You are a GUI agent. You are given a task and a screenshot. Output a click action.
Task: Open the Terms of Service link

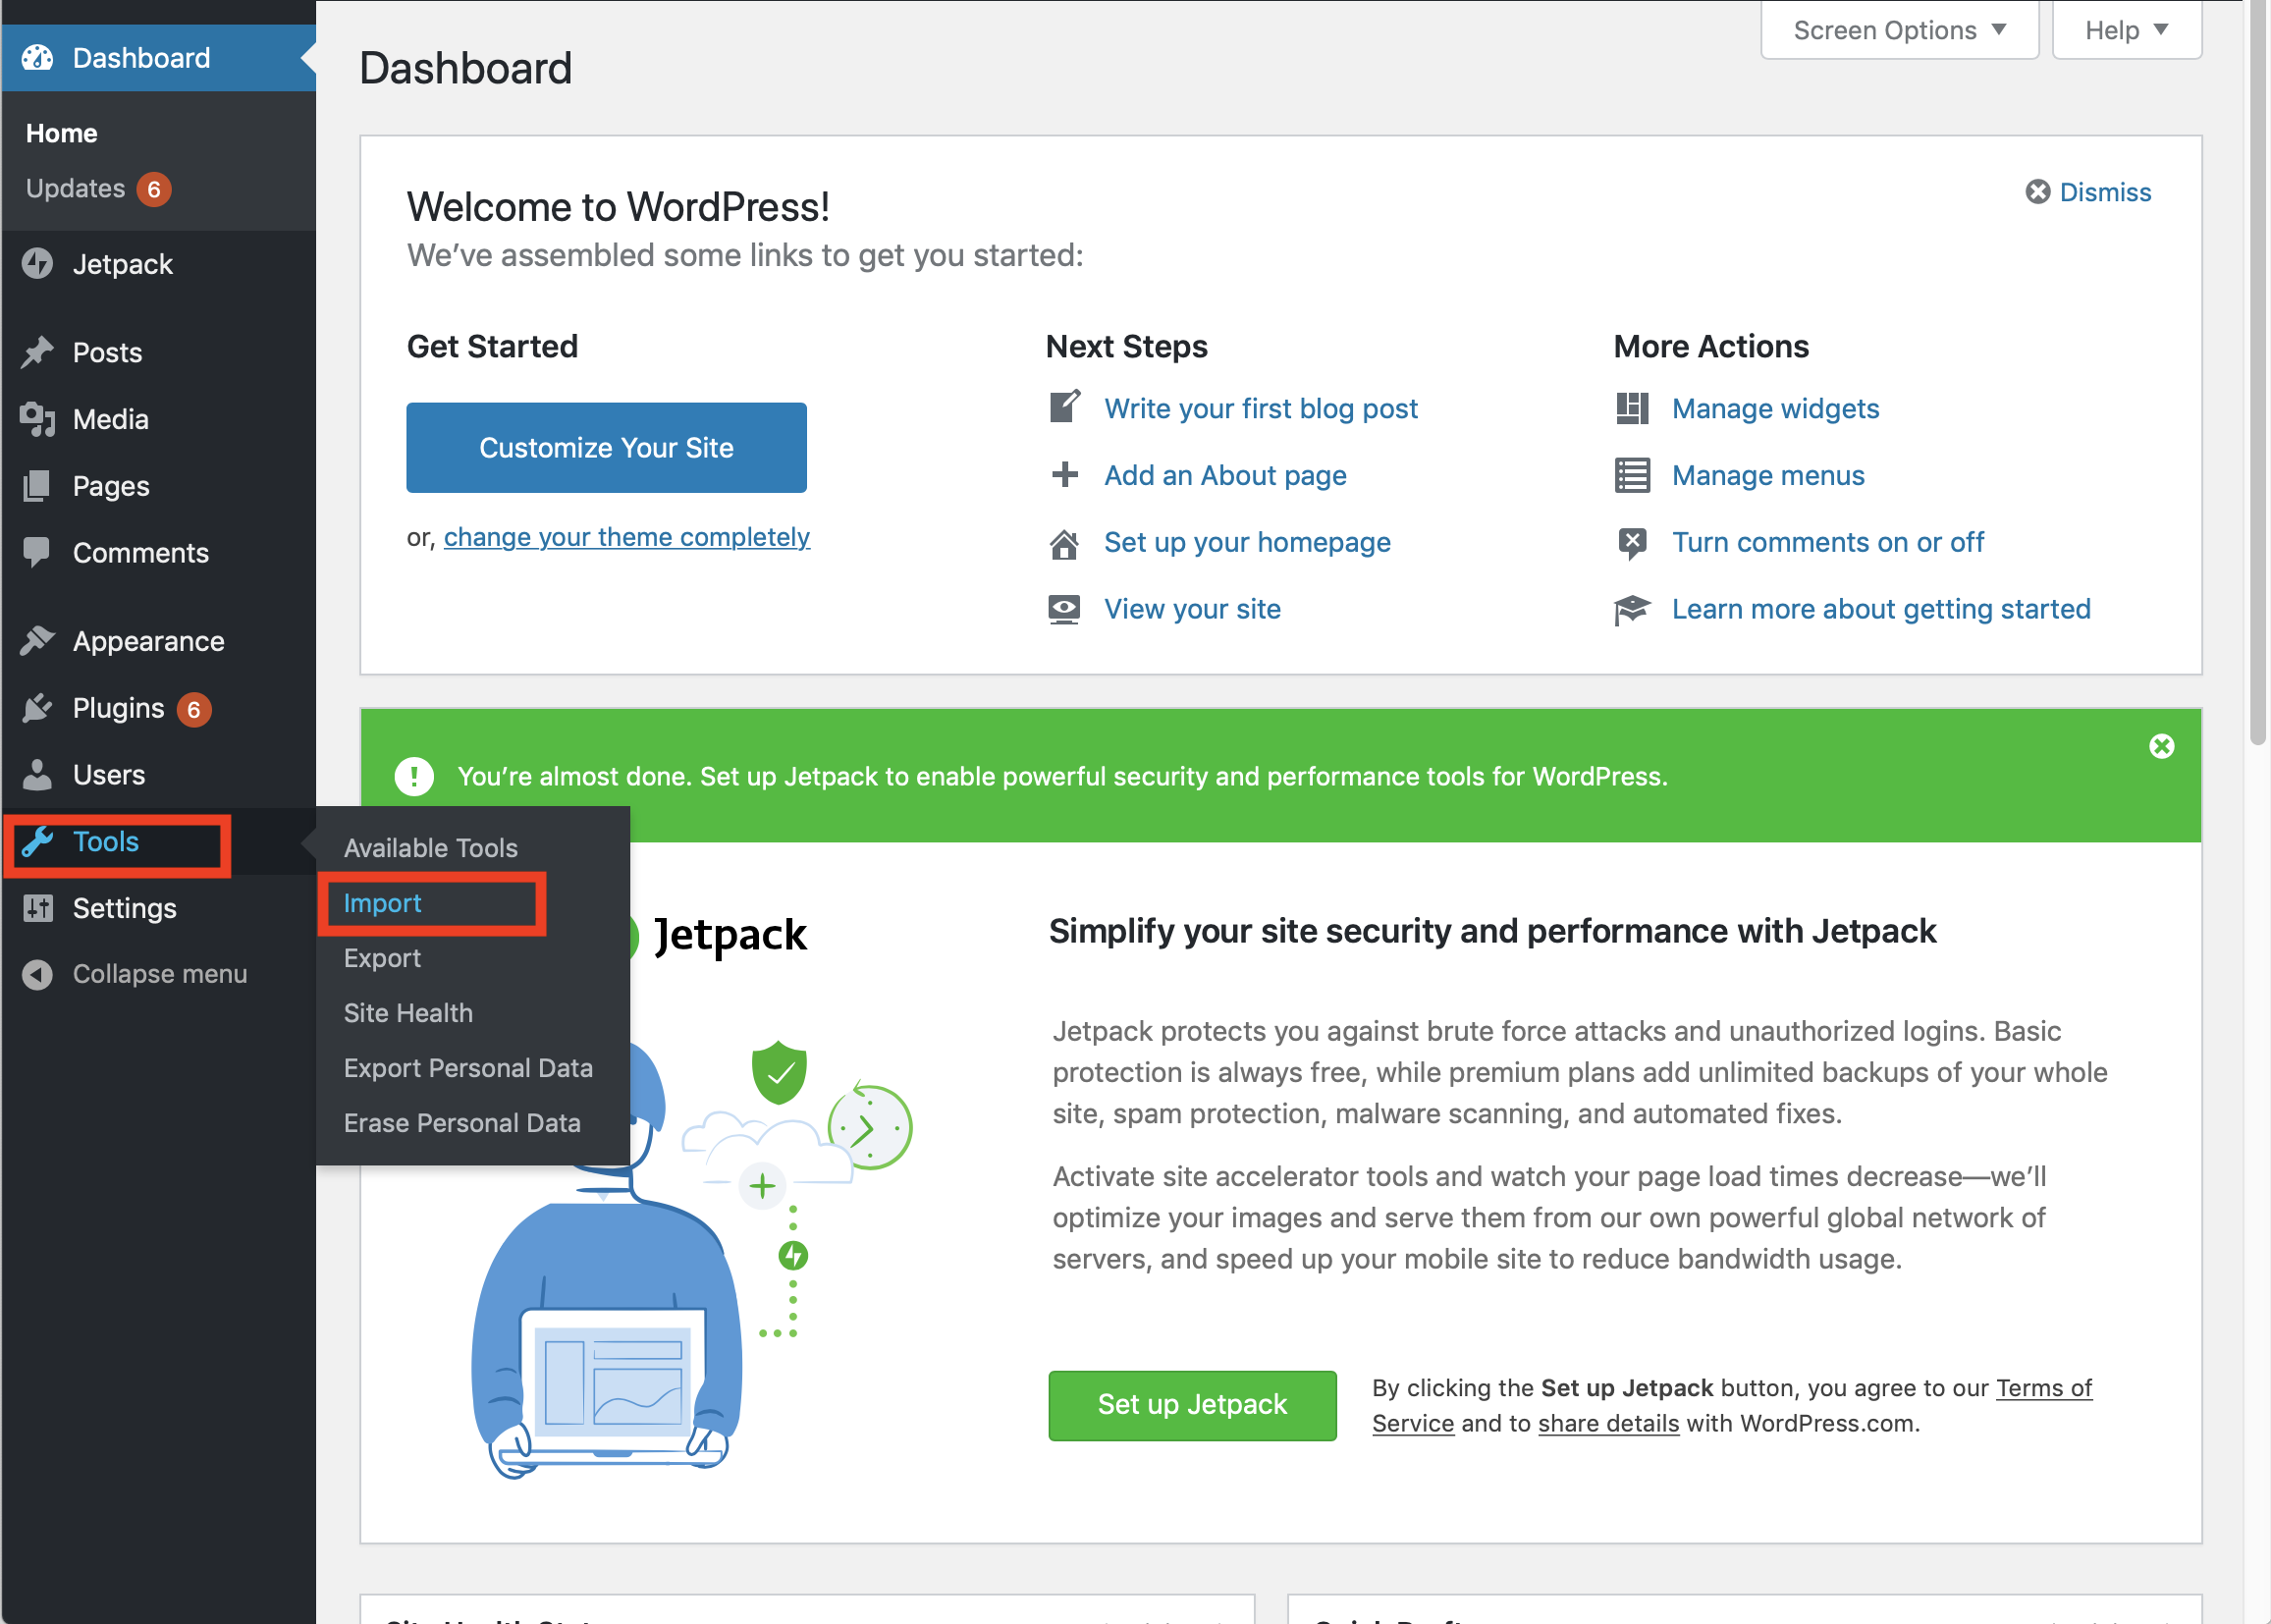[2043, 1388]
